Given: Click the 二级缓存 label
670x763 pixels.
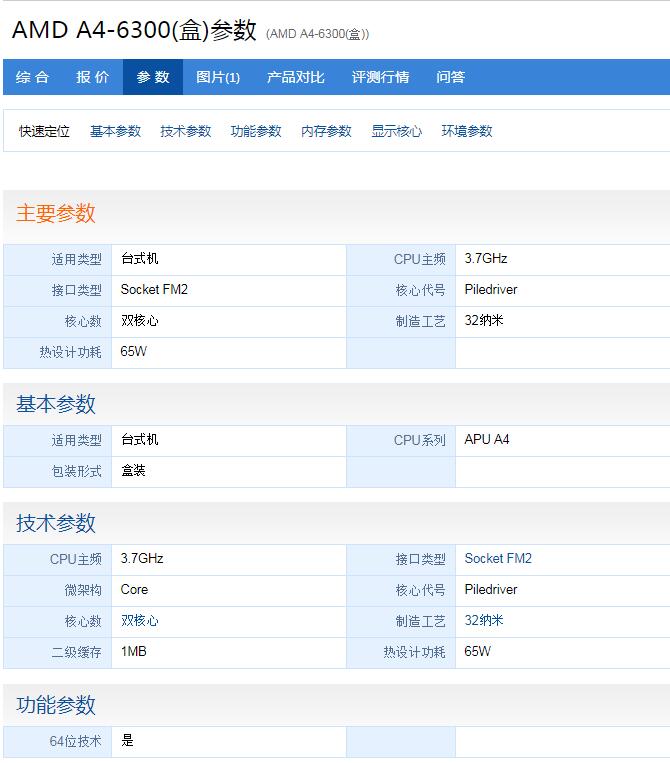Looking at the screenshot, I should point(76,652).
